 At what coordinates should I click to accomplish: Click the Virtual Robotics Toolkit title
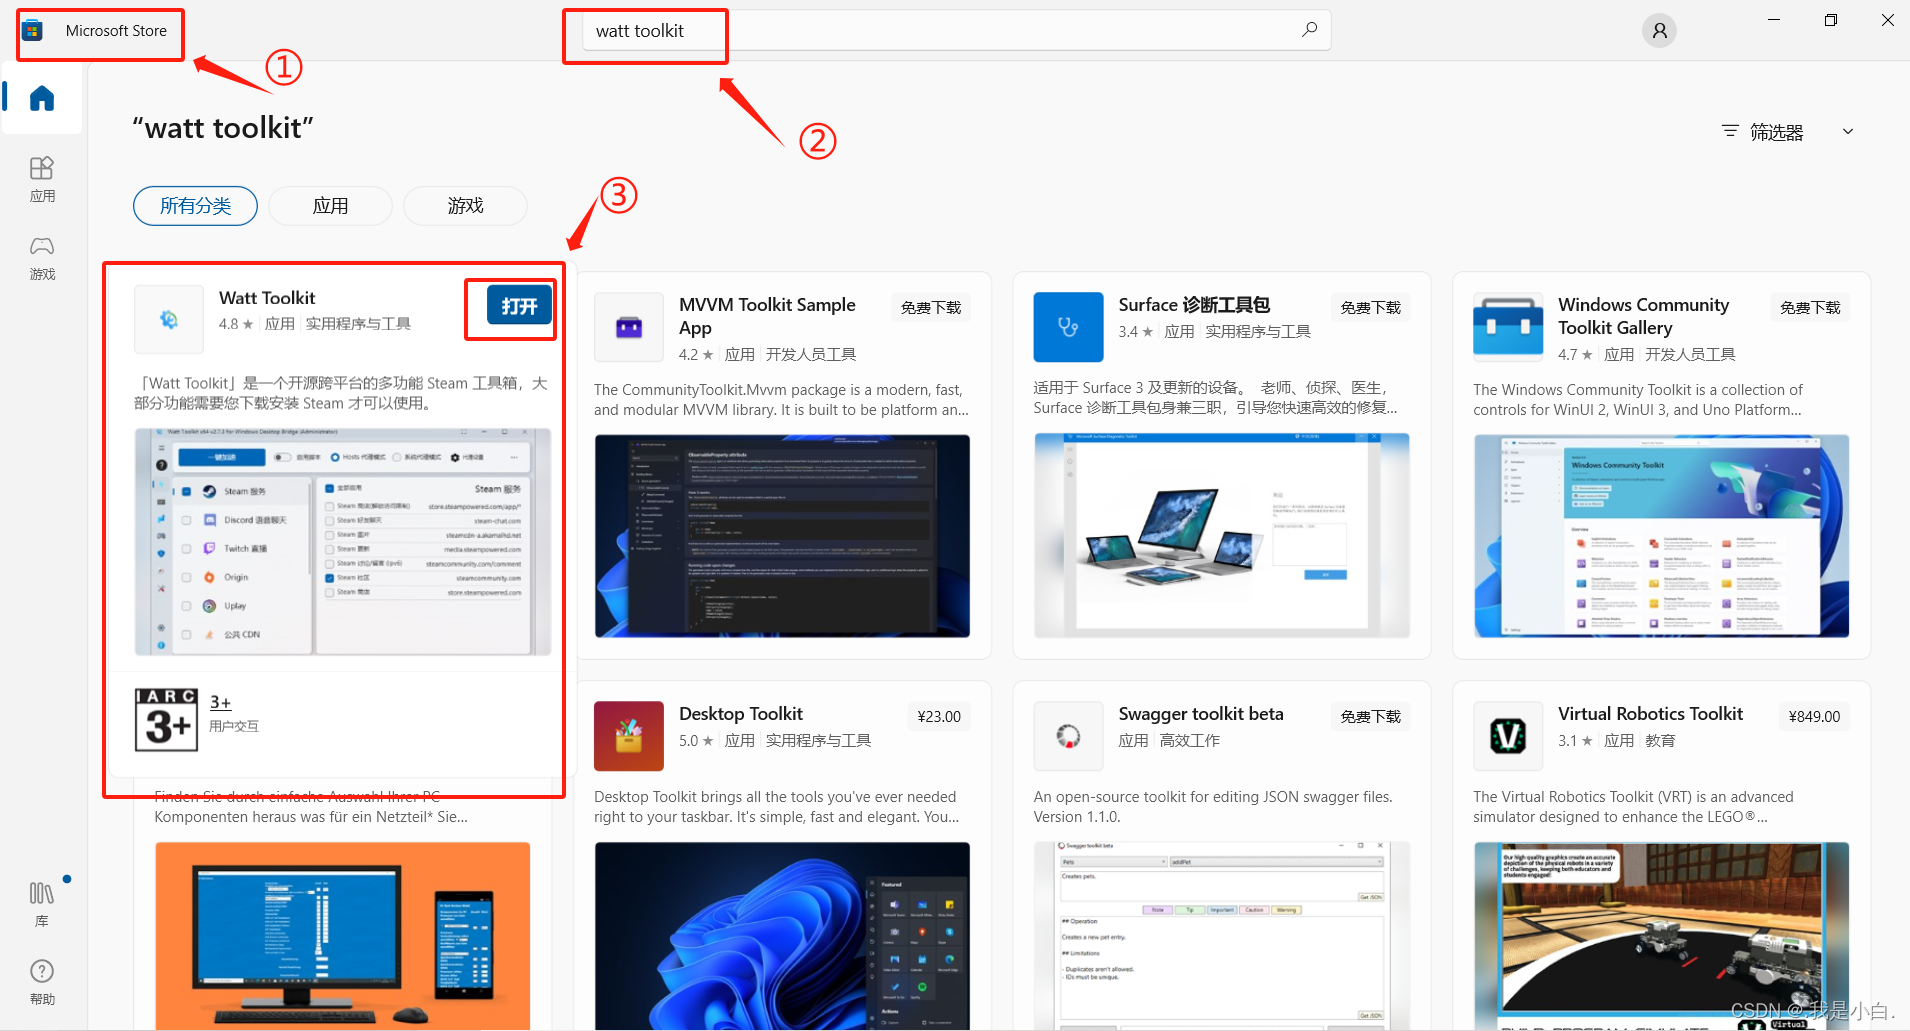[x=1650, y=714]
